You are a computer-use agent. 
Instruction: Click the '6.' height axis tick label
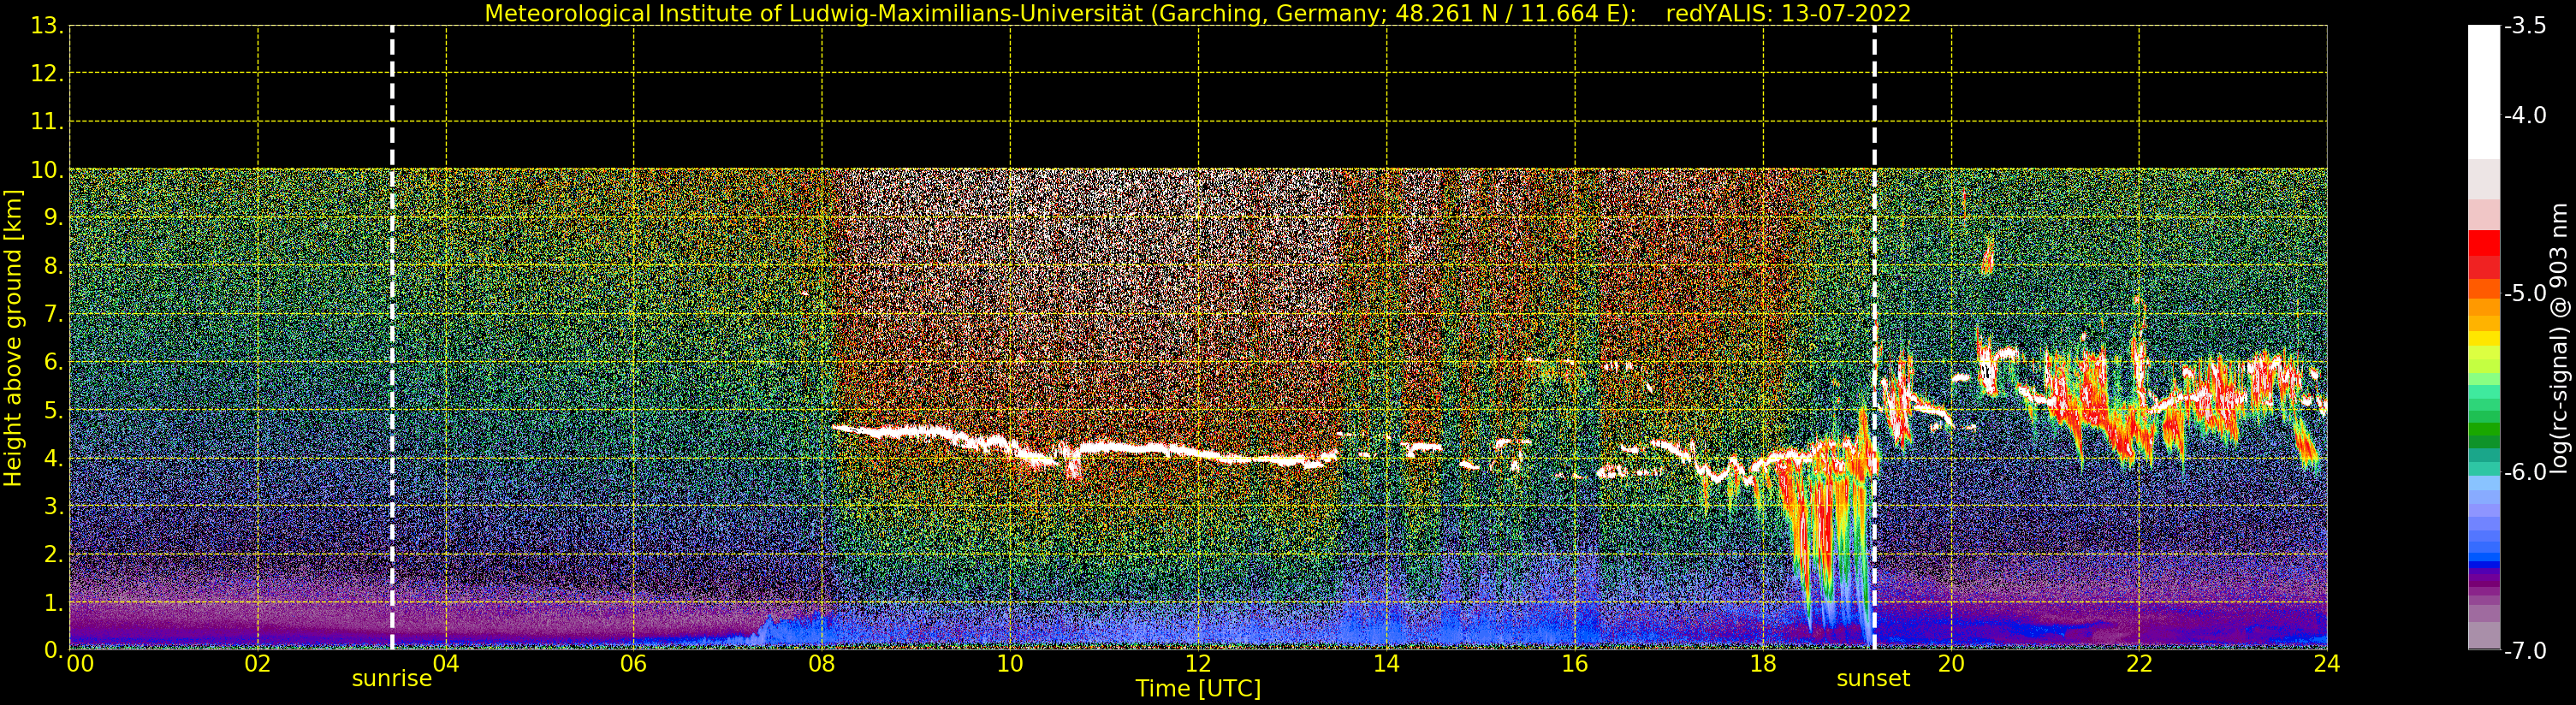click(54, 362)
